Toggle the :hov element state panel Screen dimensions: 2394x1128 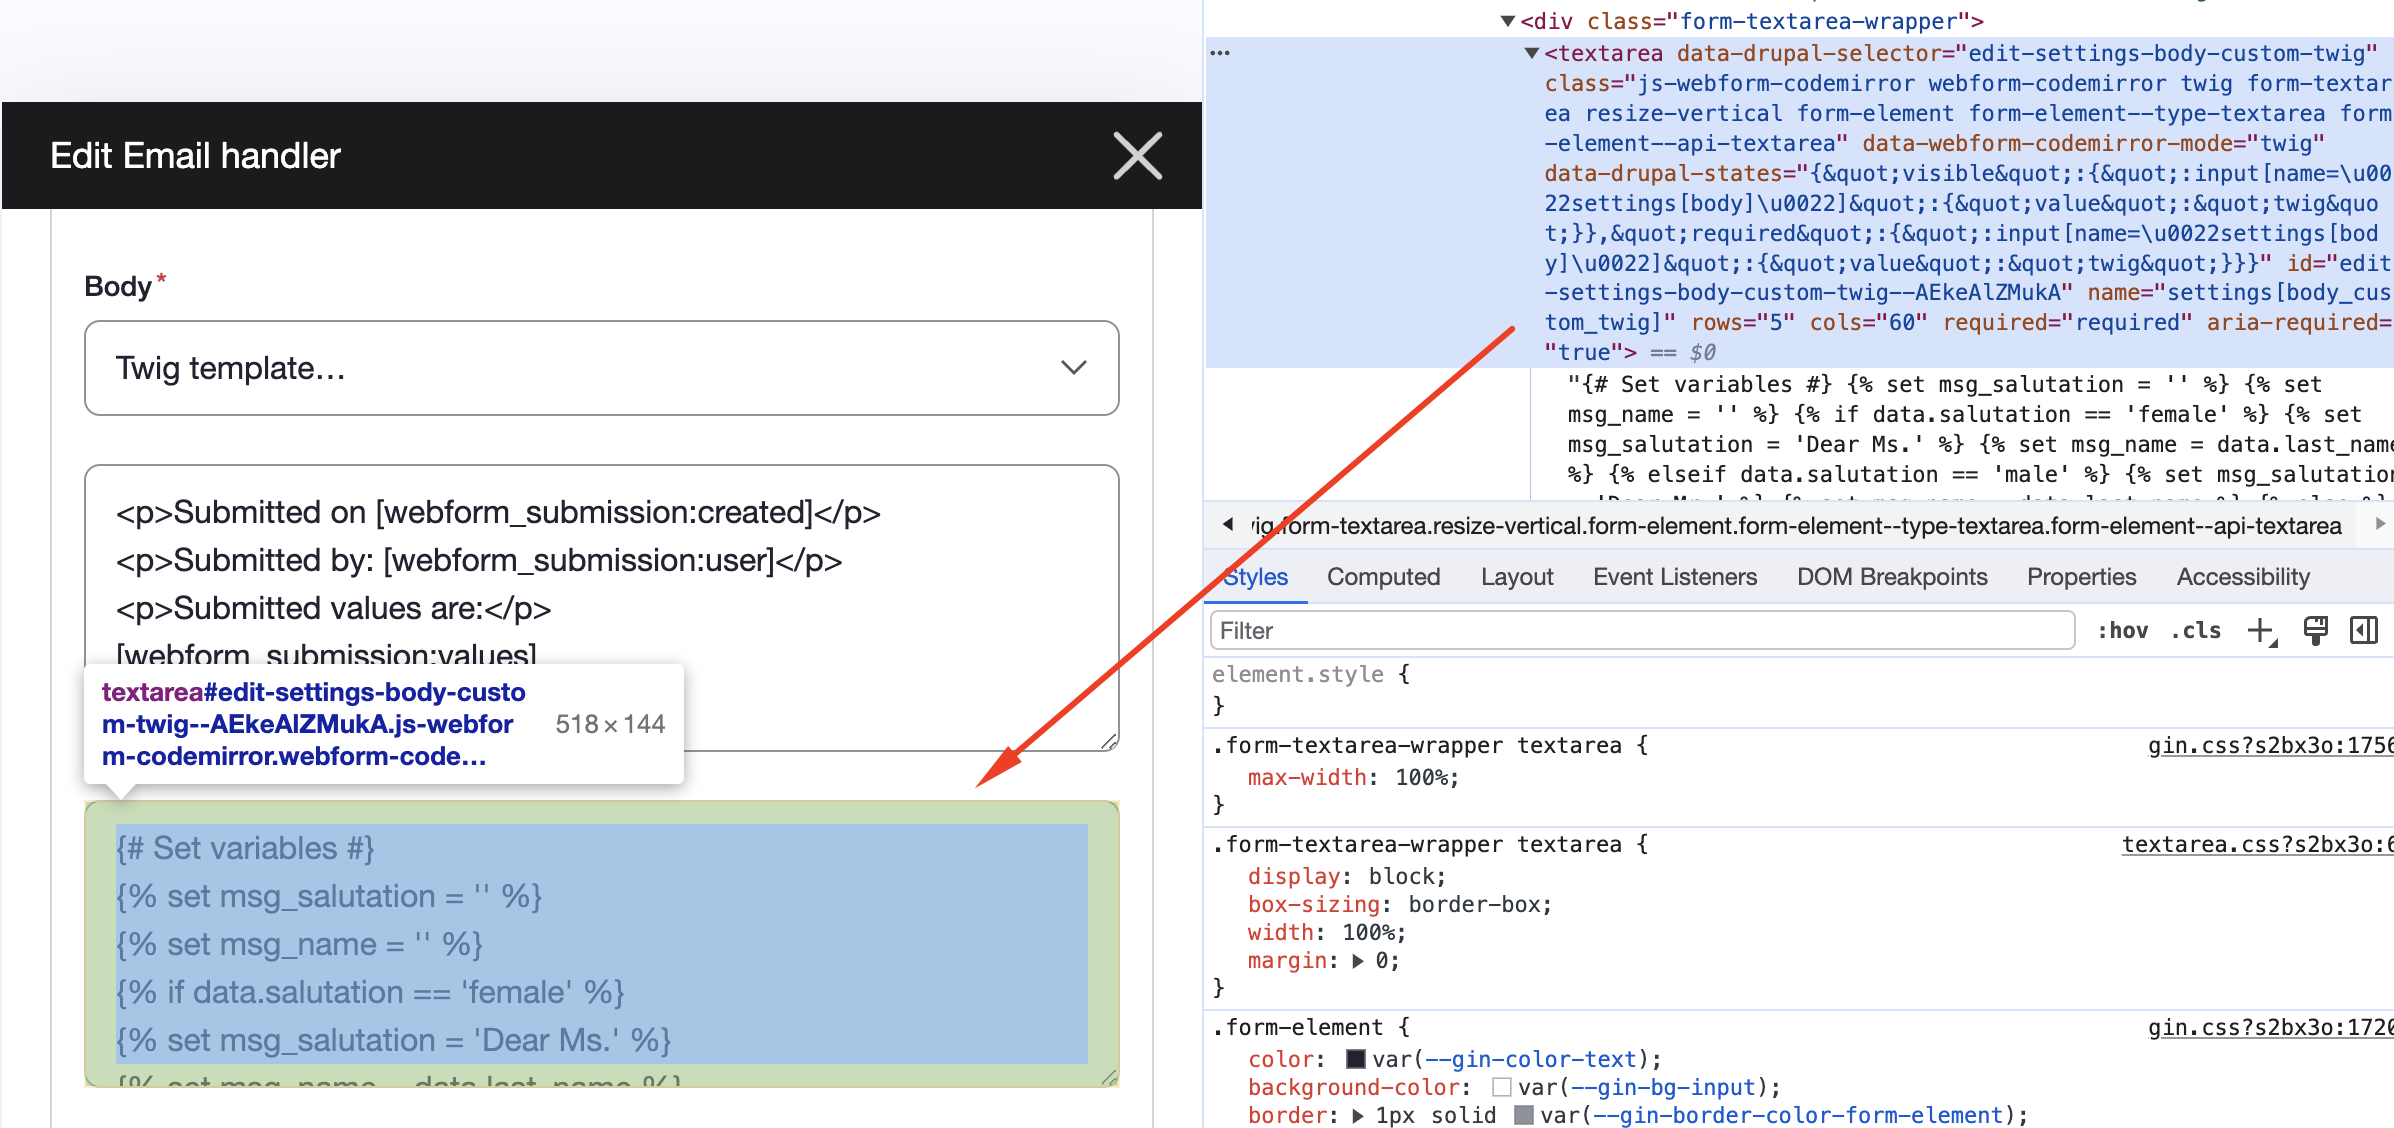coord(2122,631)
